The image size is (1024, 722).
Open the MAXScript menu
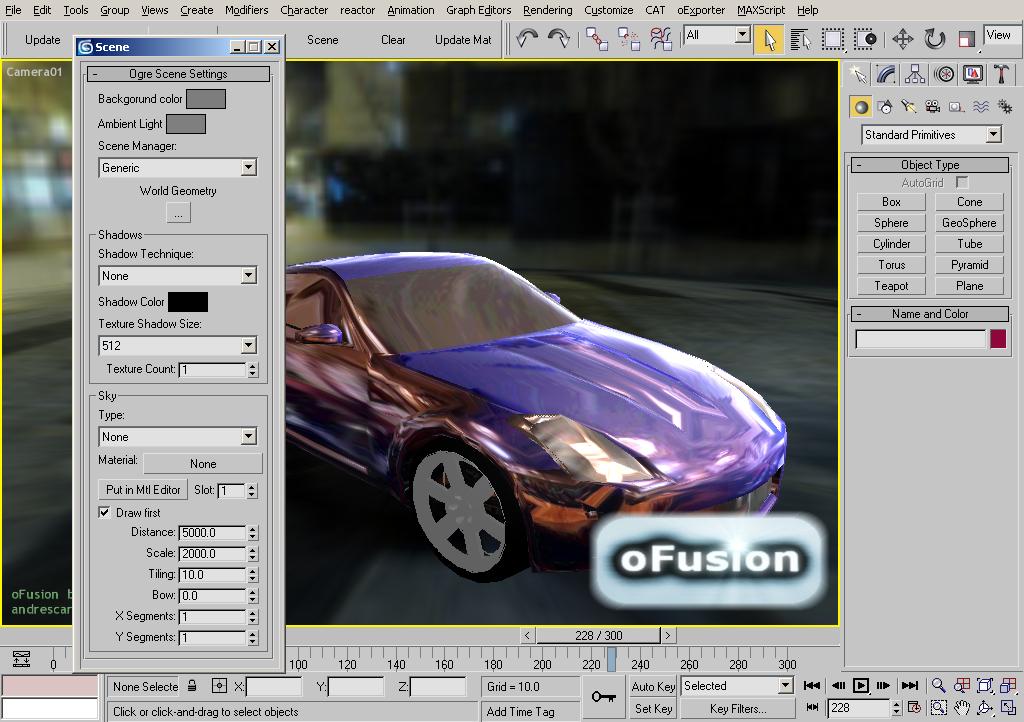point(761,10)
